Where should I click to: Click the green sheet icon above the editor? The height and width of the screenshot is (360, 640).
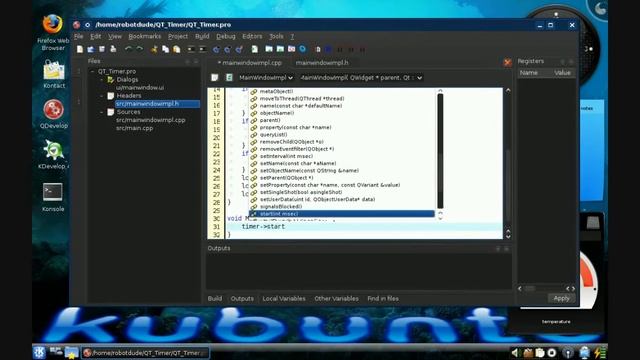point(229,78)
